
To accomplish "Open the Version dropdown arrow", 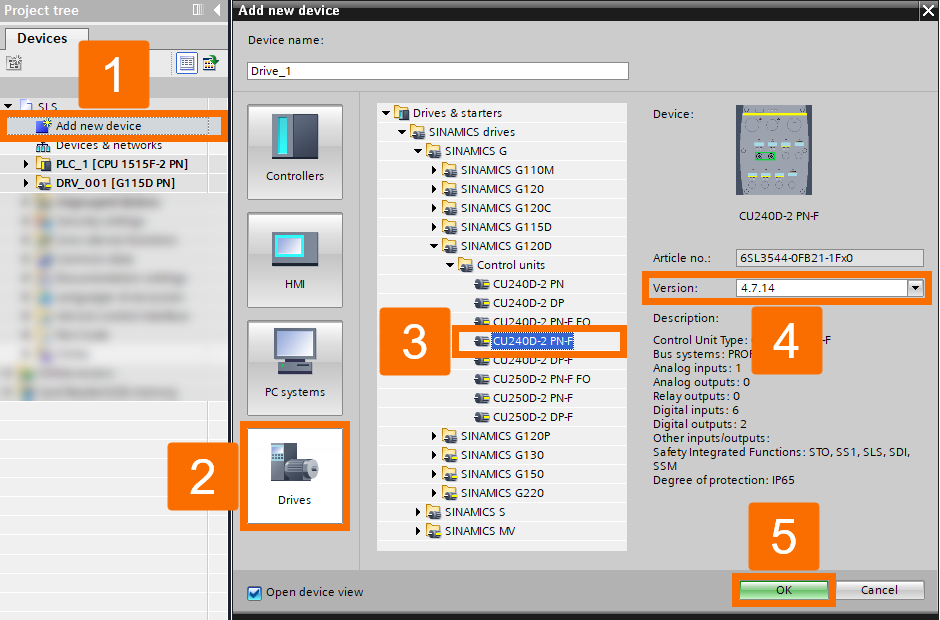I will pos(915,288).
